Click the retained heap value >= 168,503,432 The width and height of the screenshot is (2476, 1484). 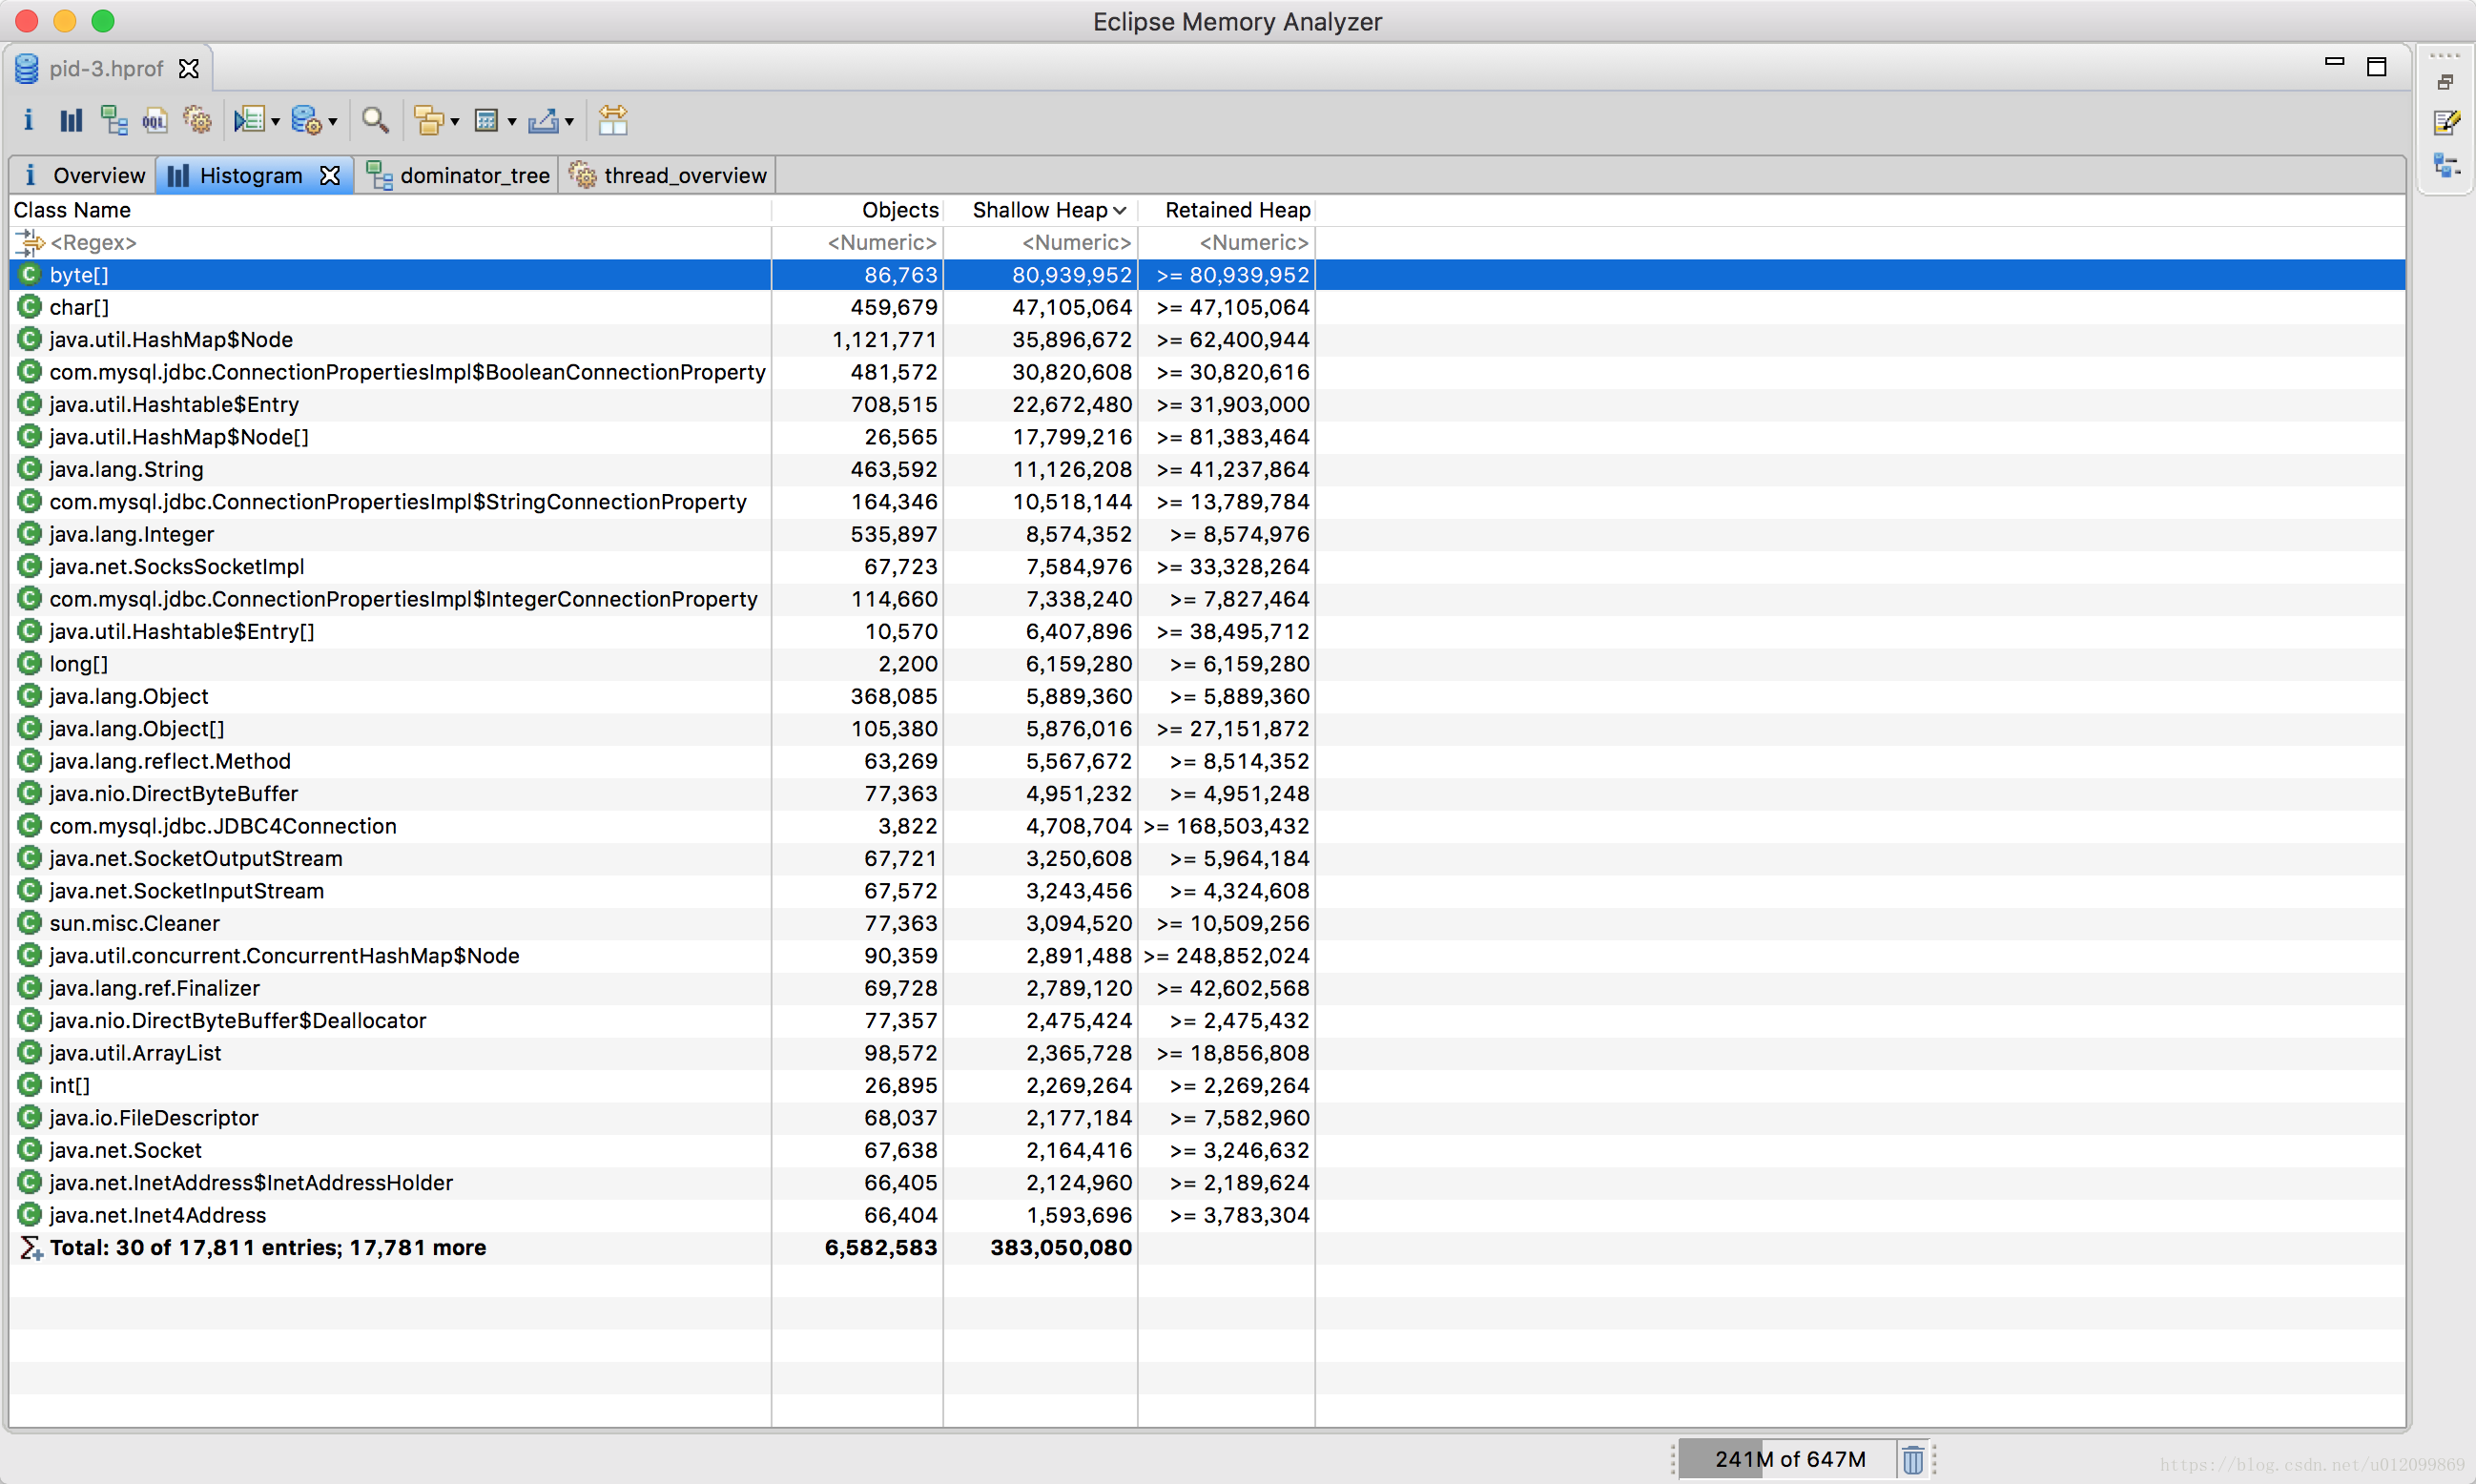coord(1226,826)
